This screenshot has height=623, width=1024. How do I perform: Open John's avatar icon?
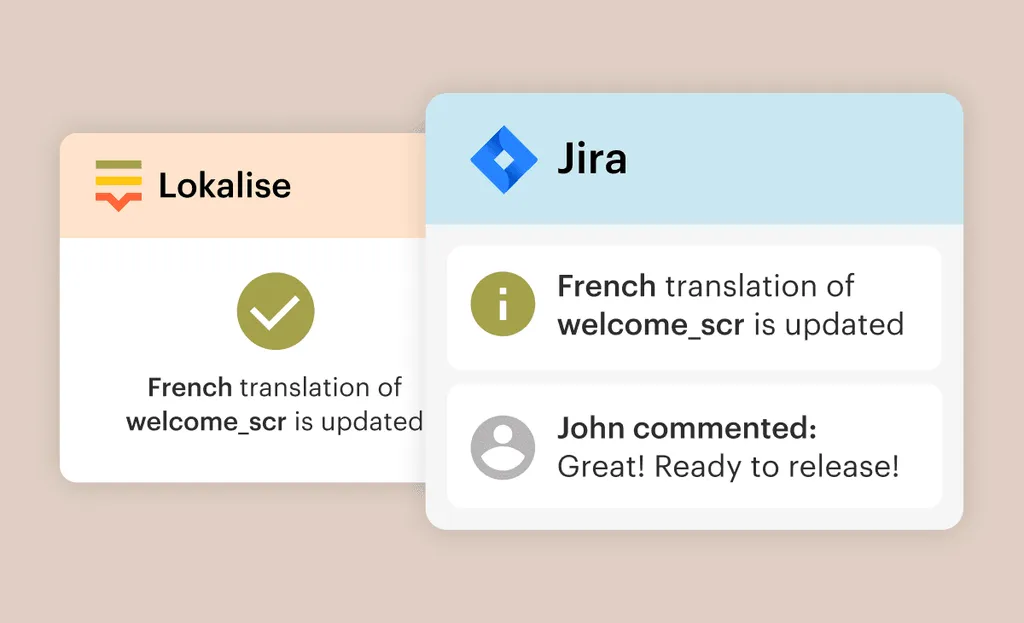coord(503,447)
